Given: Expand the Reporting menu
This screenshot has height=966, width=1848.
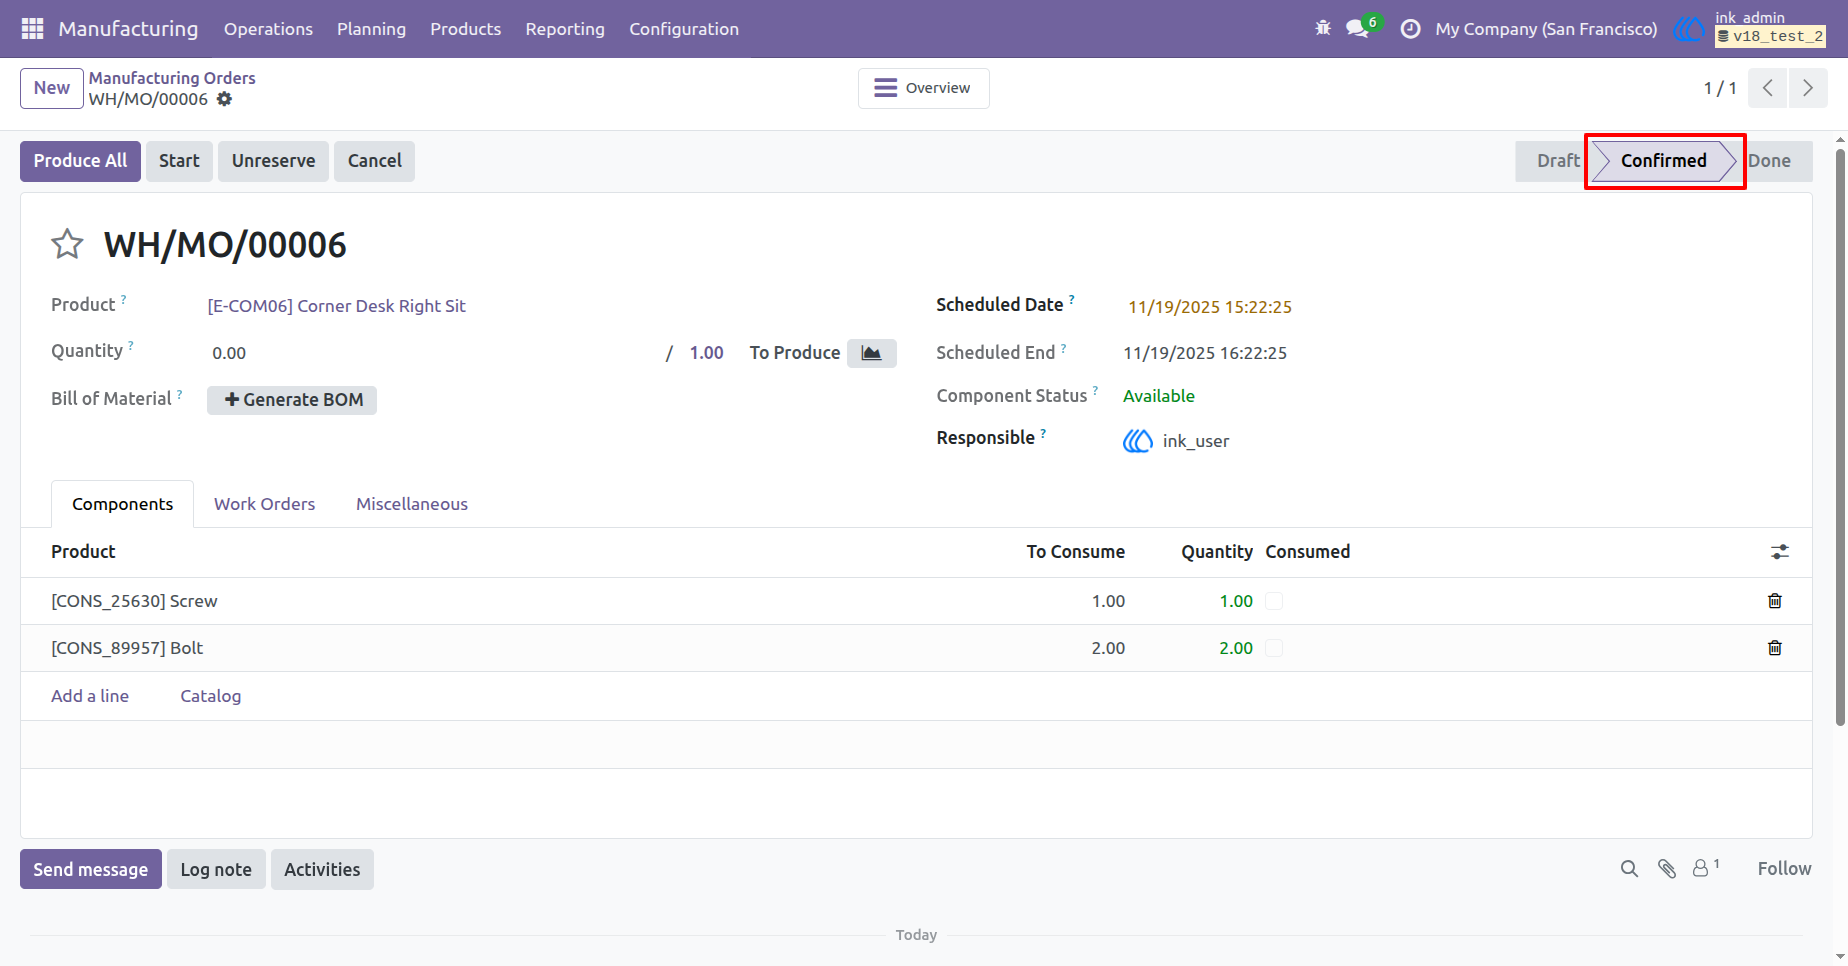Looking at the screenshot, I should click(x=565, y=29).
